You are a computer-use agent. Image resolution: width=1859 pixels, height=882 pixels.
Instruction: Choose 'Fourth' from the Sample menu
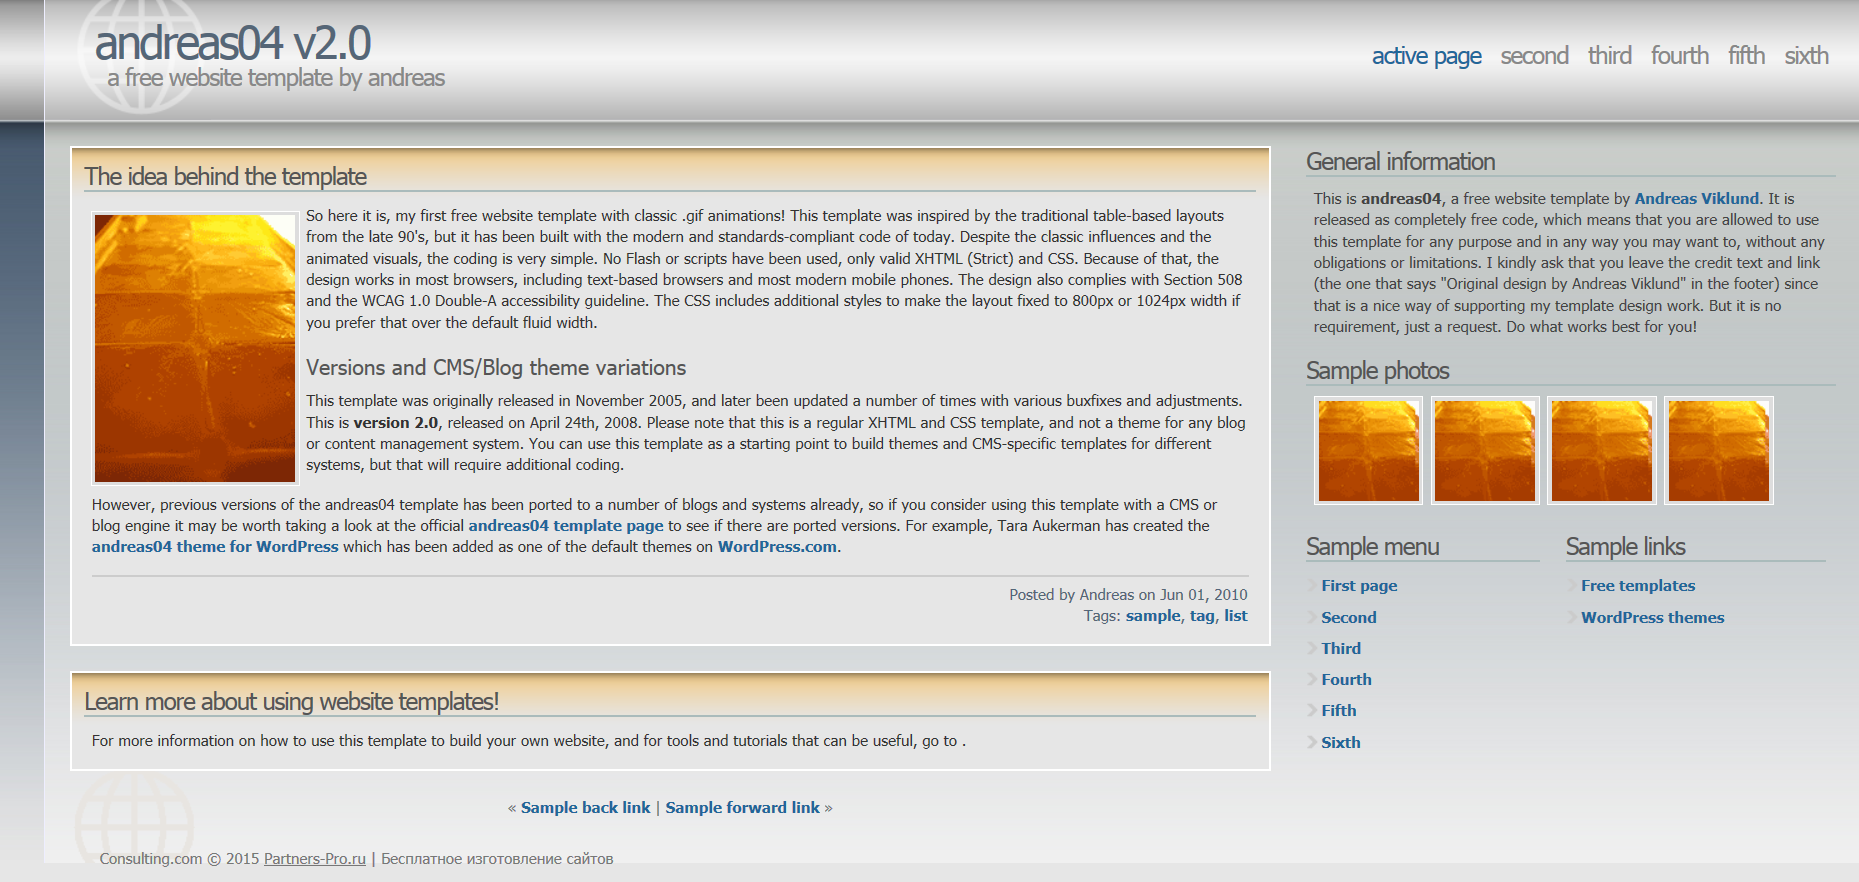coord(1346,680)
